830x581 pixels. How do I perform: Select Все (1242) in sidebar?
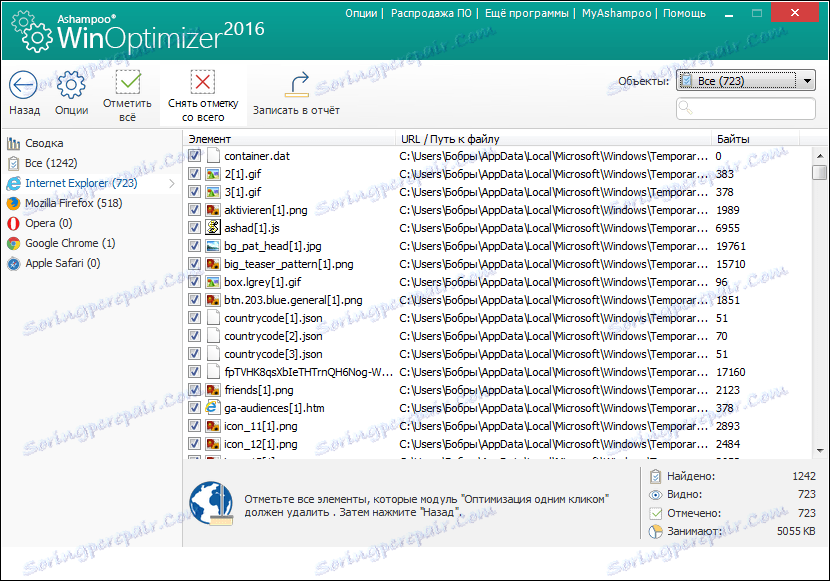(51, 164)
